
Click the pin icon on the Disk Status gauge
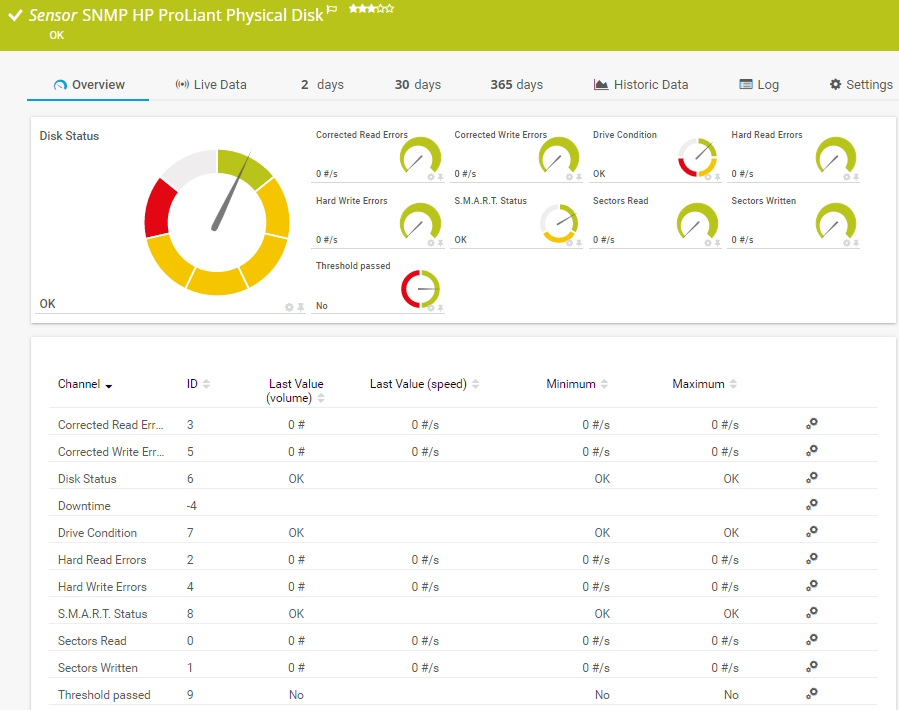point(300,307)
